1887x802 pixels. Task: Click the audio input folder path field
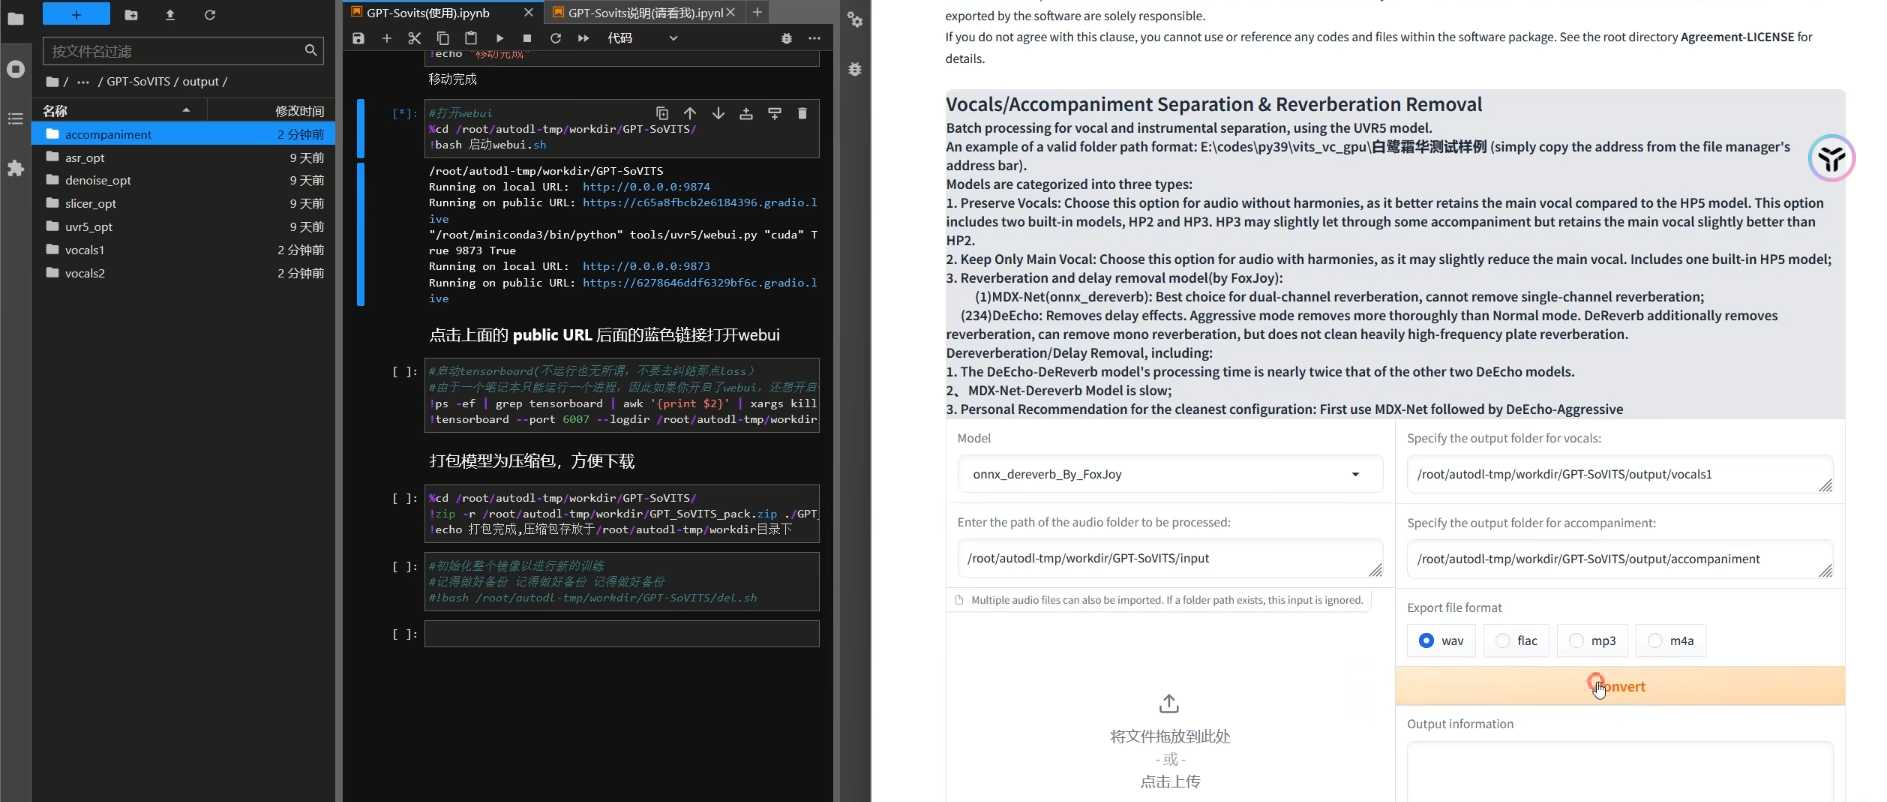tap(1170, 558)
